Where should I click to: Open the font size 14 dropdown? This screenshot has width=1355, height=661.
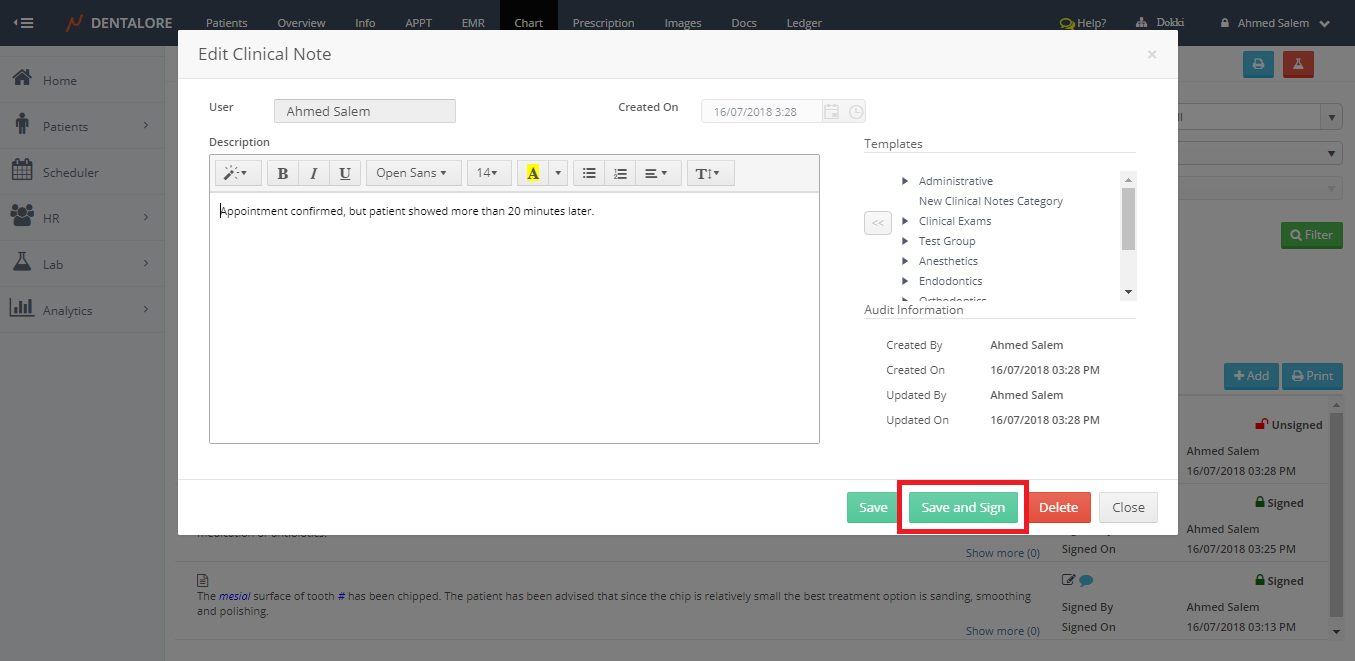click(489, 174)
